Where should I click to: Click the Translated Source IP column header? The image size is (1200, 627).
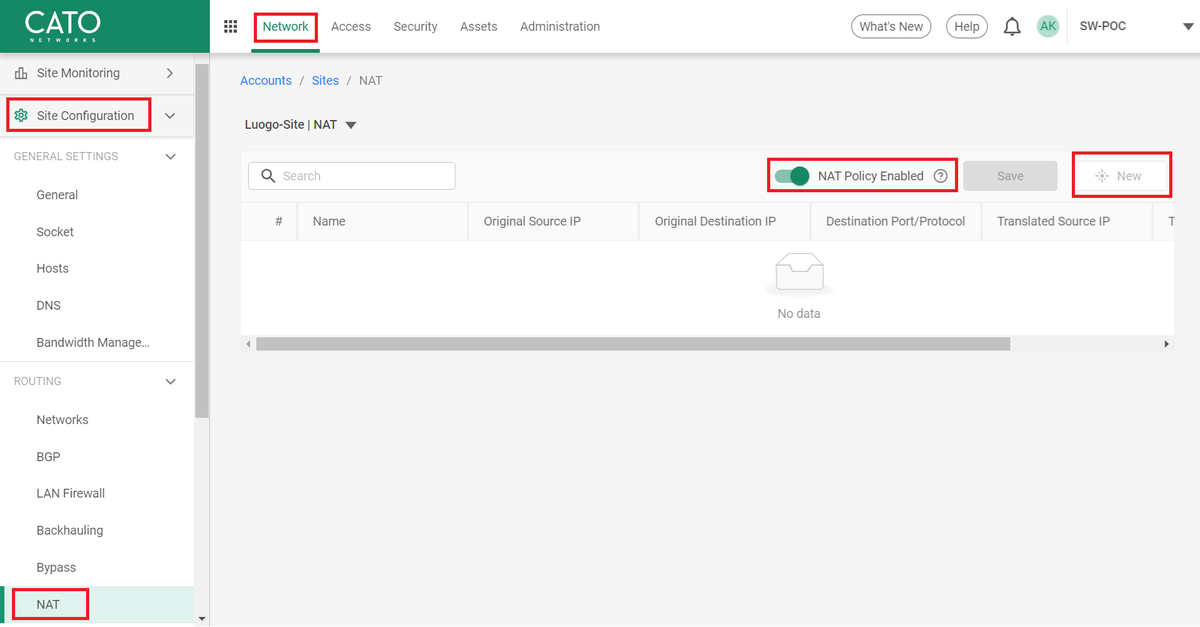pyautogui.click(x=1067, y=222)
